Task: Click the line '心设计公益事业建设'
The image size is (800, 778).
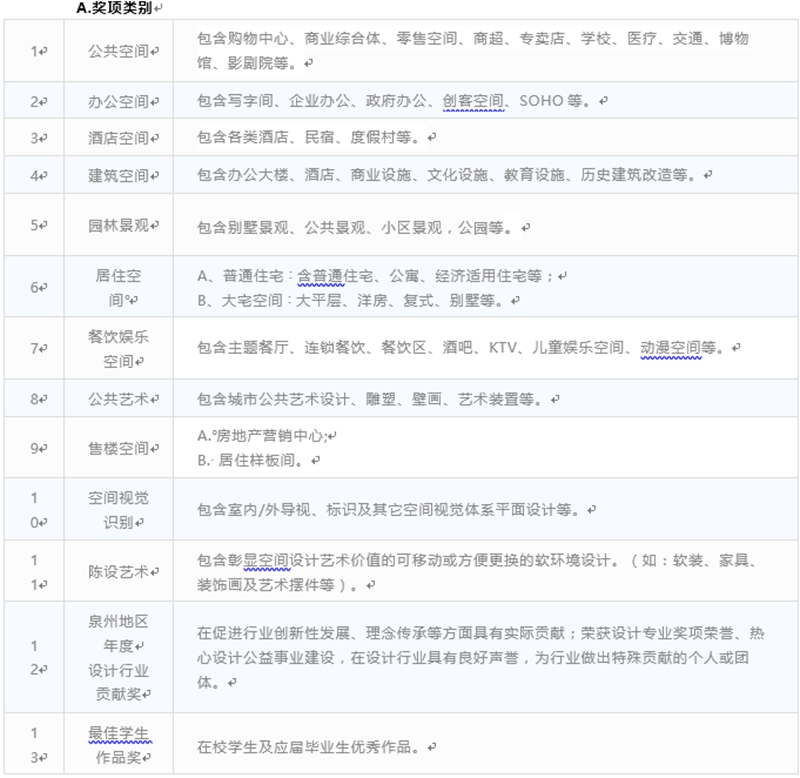Action: [473, 658]
